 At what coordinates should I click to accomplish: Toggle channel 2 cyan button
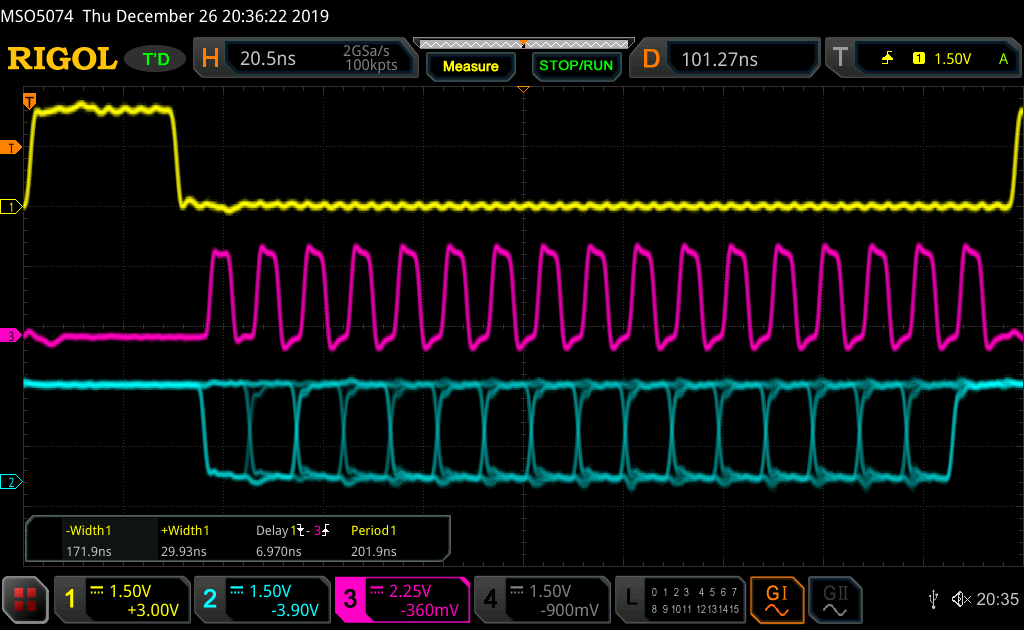point(262,599)
